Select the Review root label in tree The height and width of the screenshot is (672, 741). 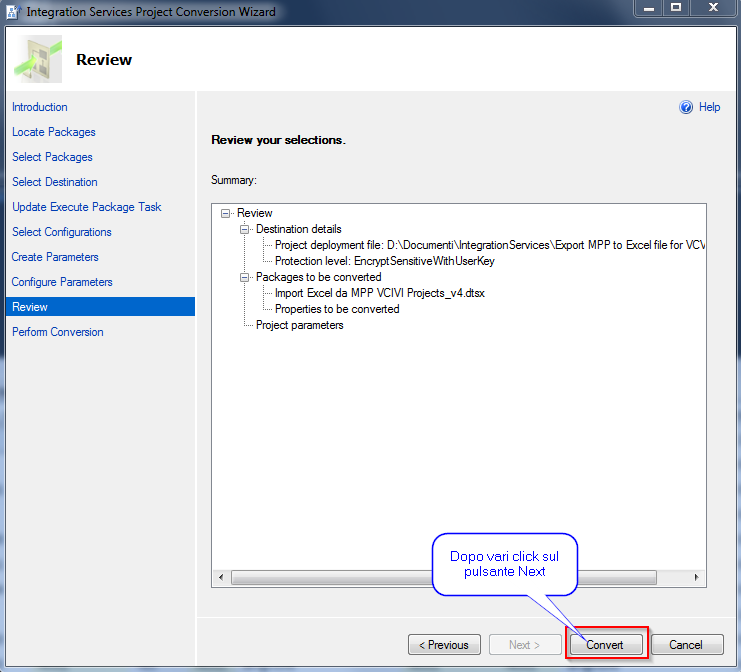[255, 214]
